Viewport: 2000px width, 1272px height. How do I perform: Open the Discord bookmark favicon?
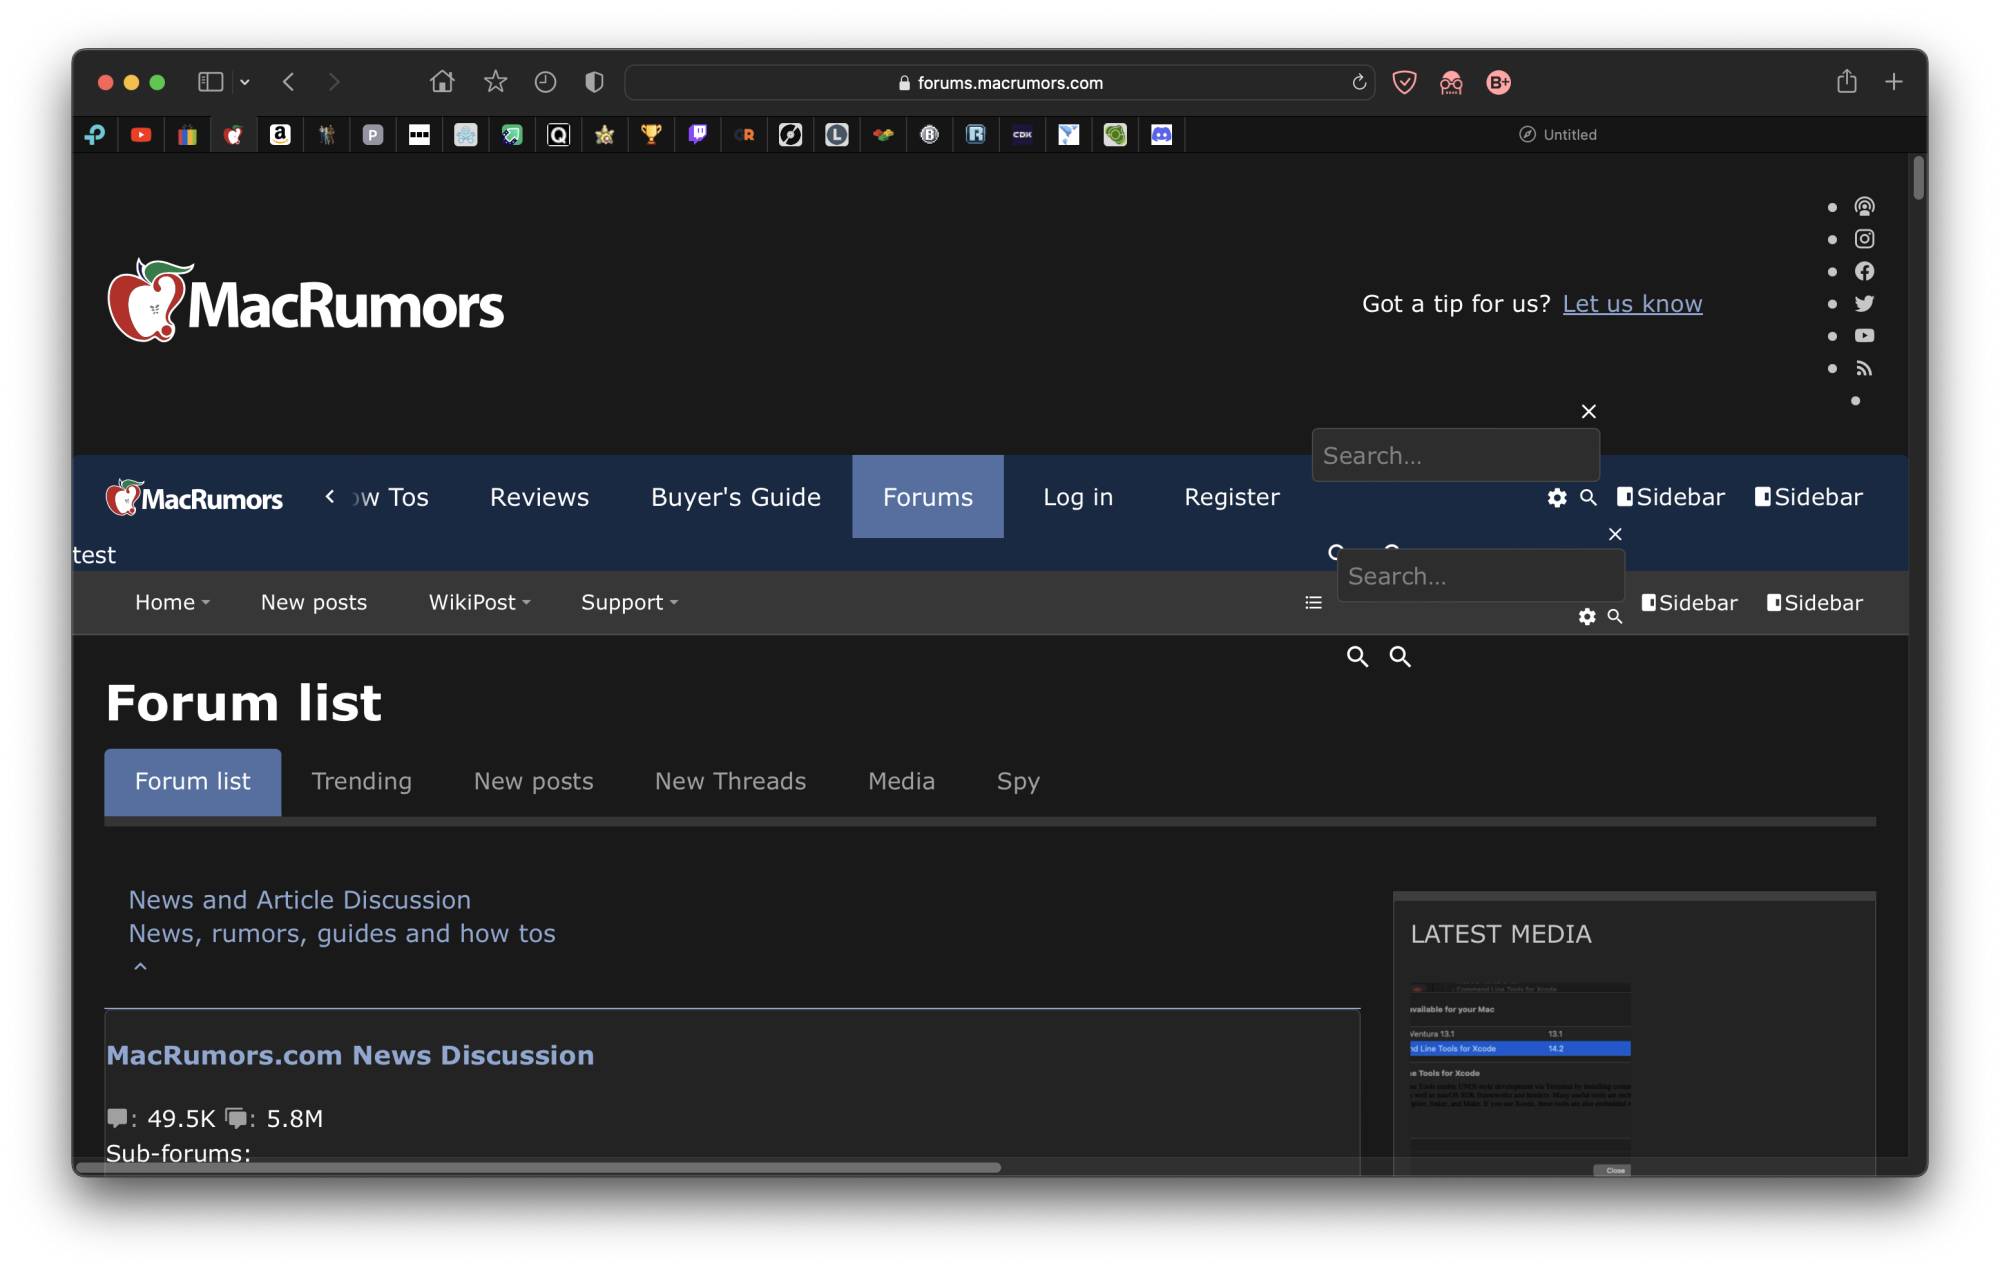pos(1161,135)
